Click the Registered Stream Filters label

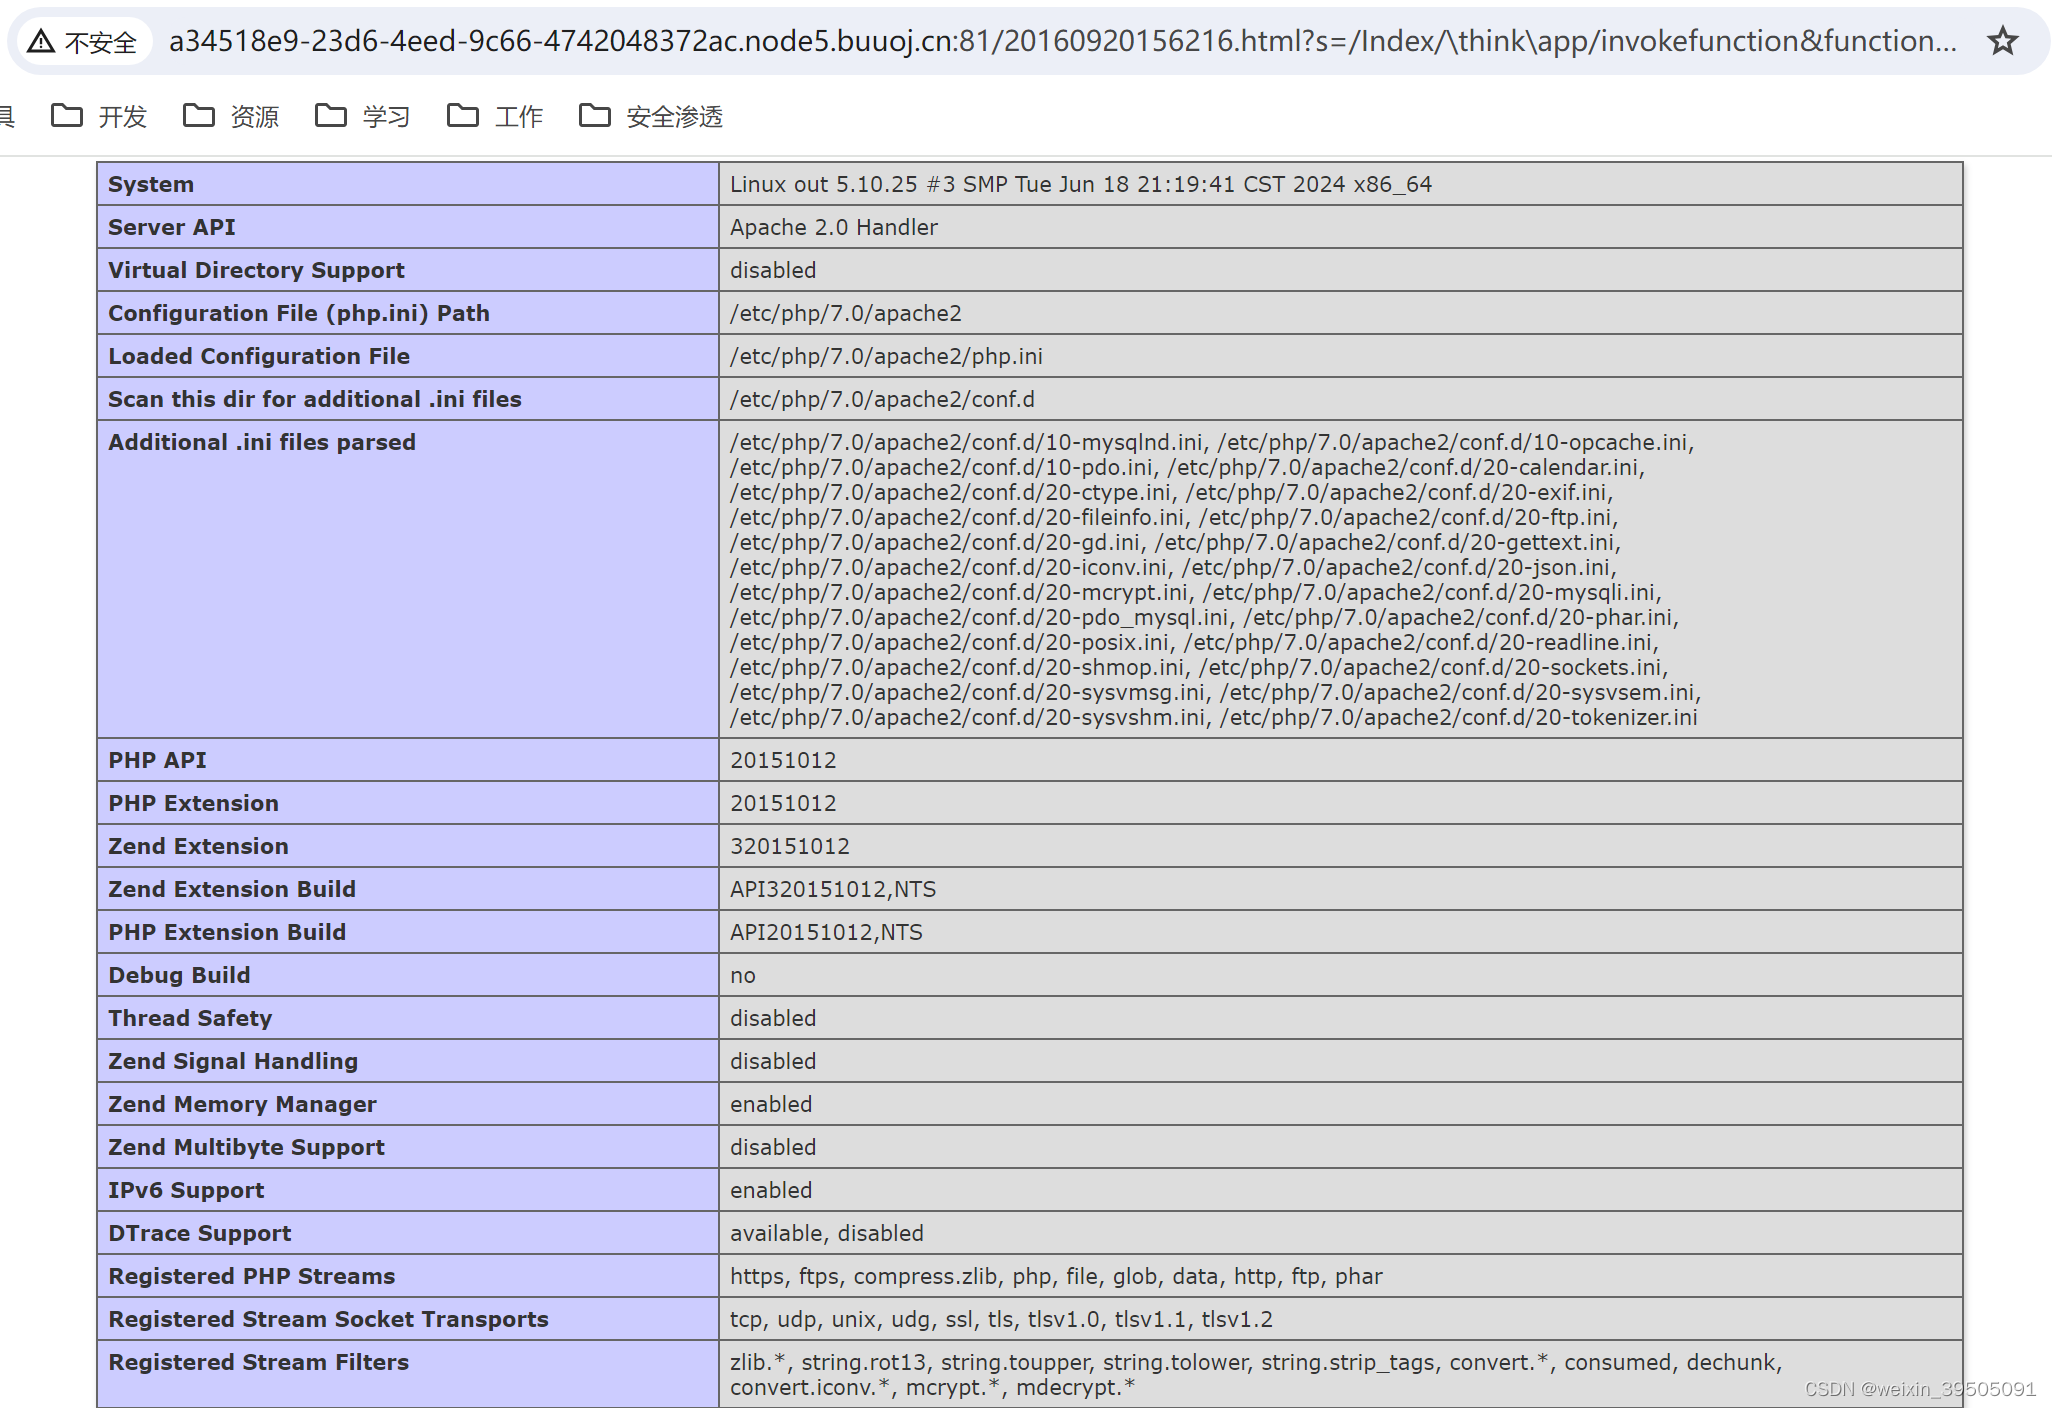[258, 1362]
